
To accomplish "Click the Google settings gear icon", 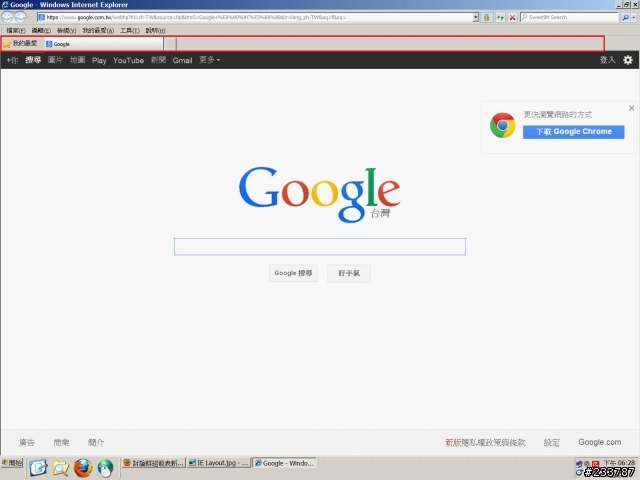I will tap(628, 60).
